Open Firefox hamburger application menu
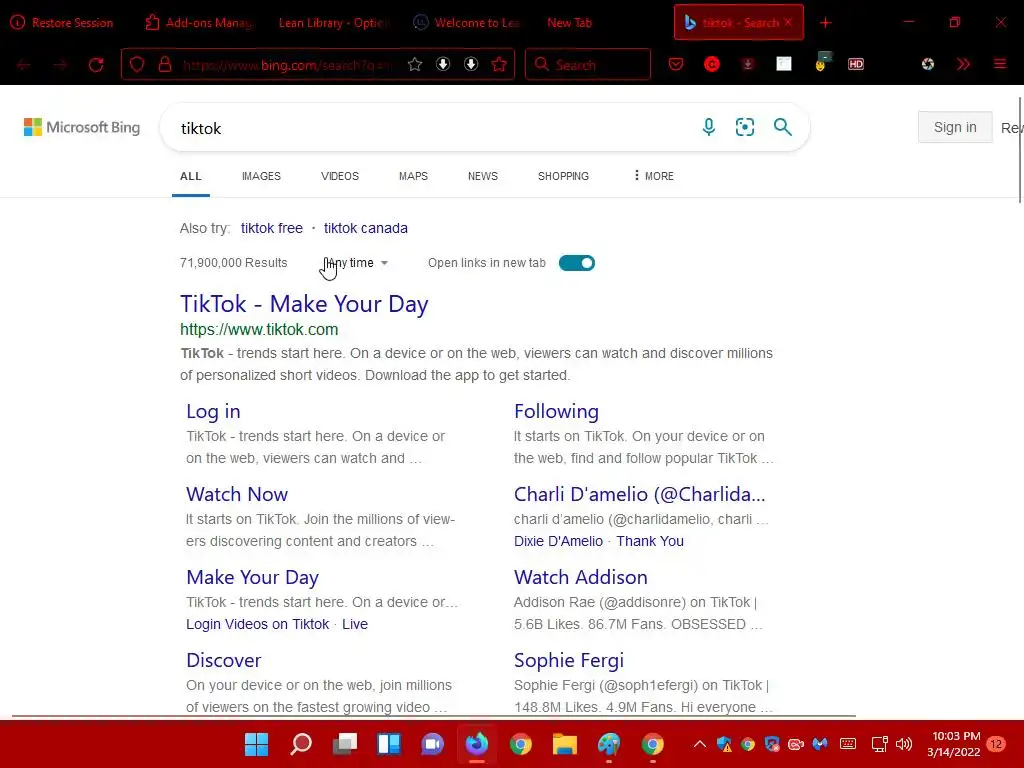Screen dimensions: 1024x768 tap(1000, 64)
